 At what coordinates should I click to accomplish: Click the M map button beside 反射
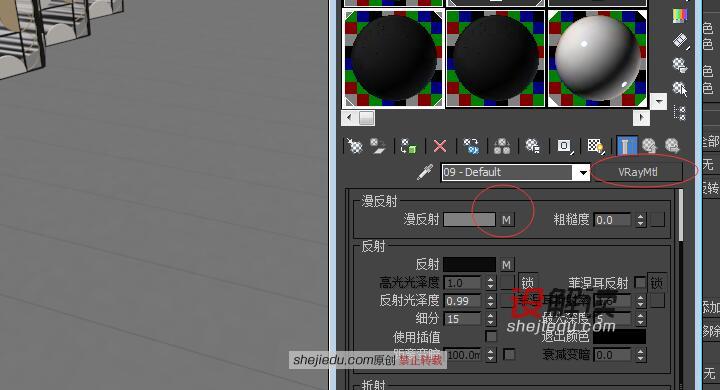point(506,265)
